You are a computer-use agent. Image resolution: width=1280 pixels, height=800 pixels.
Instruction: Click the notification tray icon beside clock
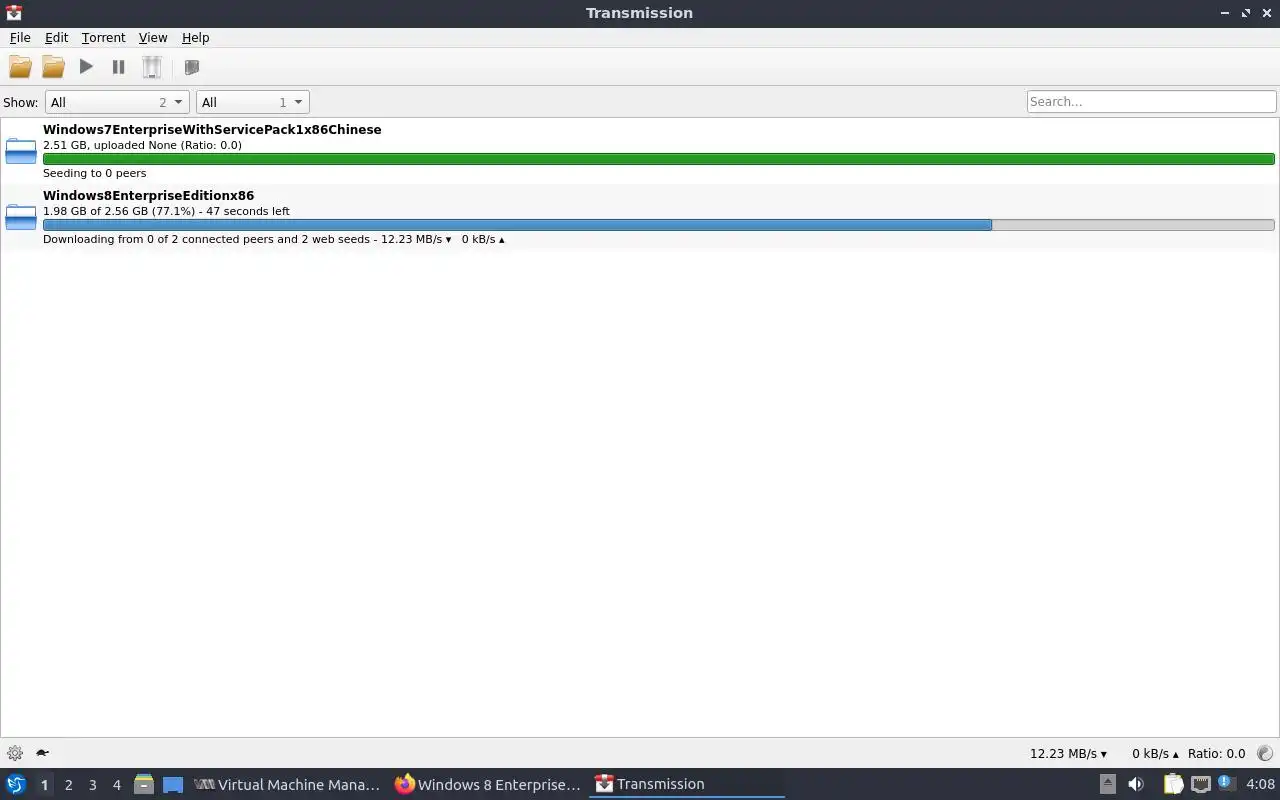pos(1227,783)
